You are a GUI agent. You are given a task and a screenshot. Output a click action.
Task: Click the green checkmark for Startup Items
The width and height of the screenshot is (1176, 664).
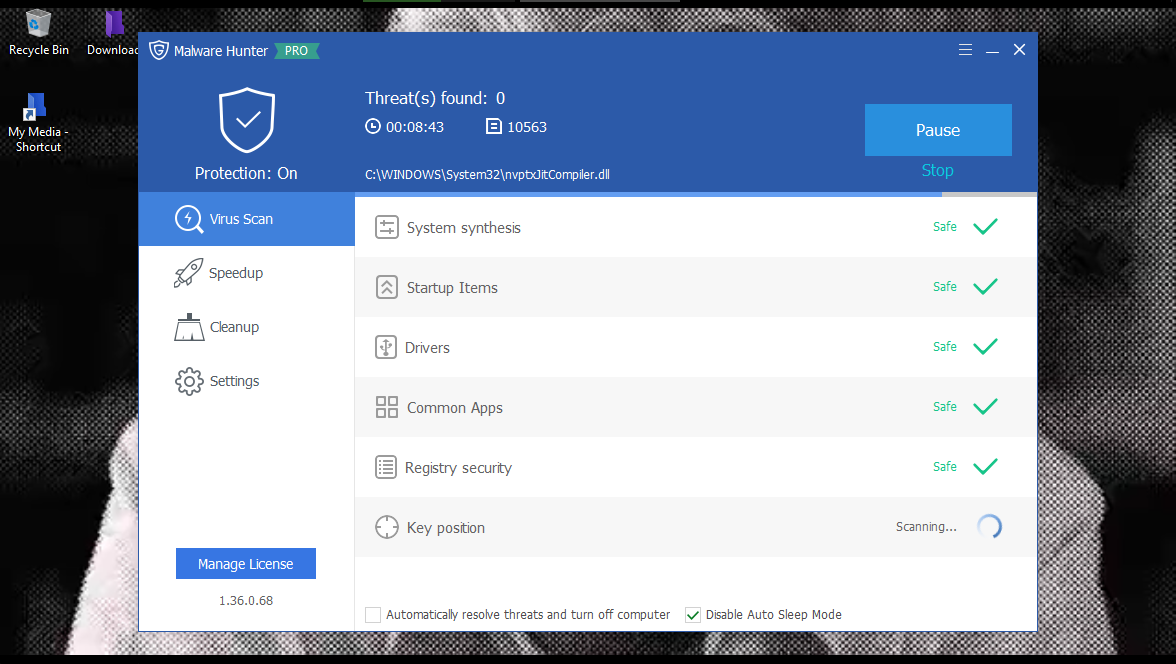click(x=986, y=287)
